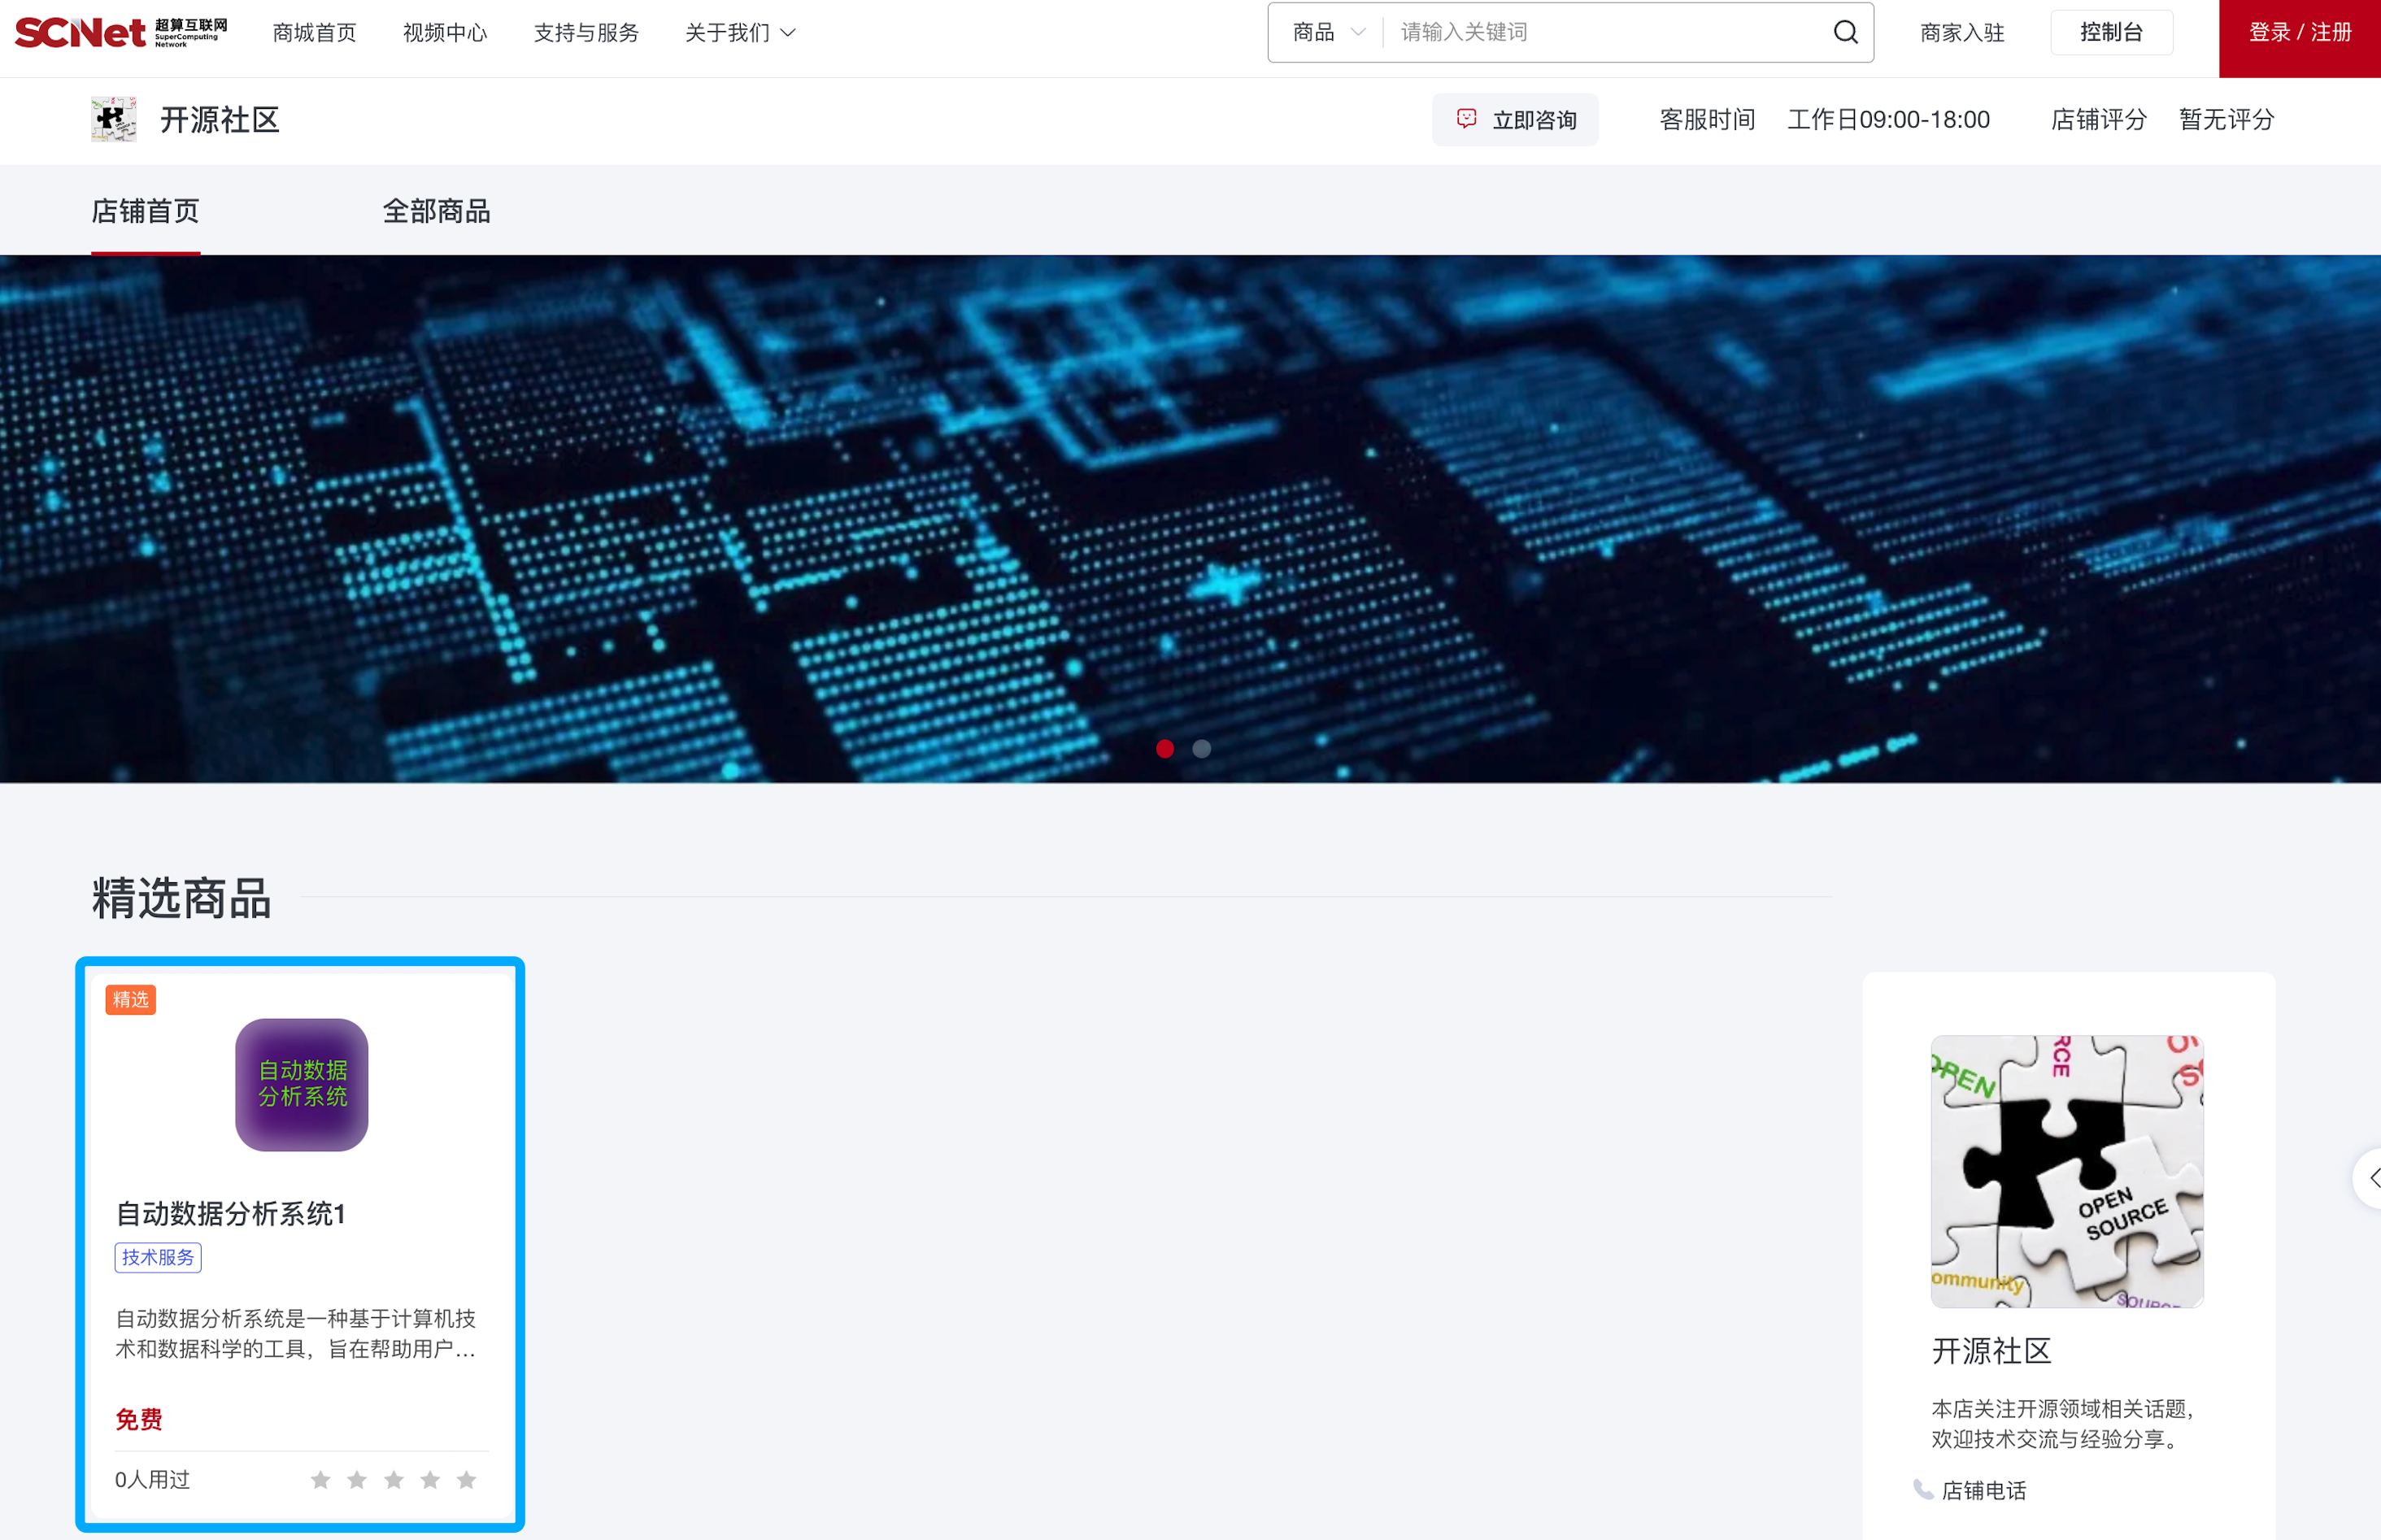Click 商城首页 in the navigation bar

(314, 32)
